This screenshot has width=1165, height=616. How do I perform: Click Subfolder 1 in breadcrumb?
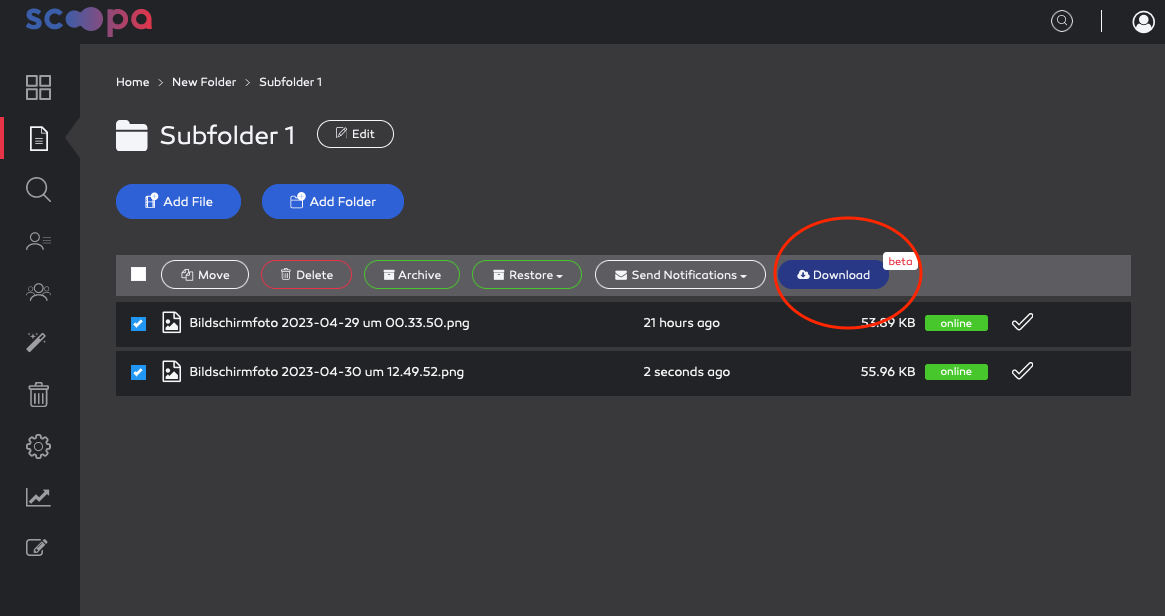pos(291,82)
